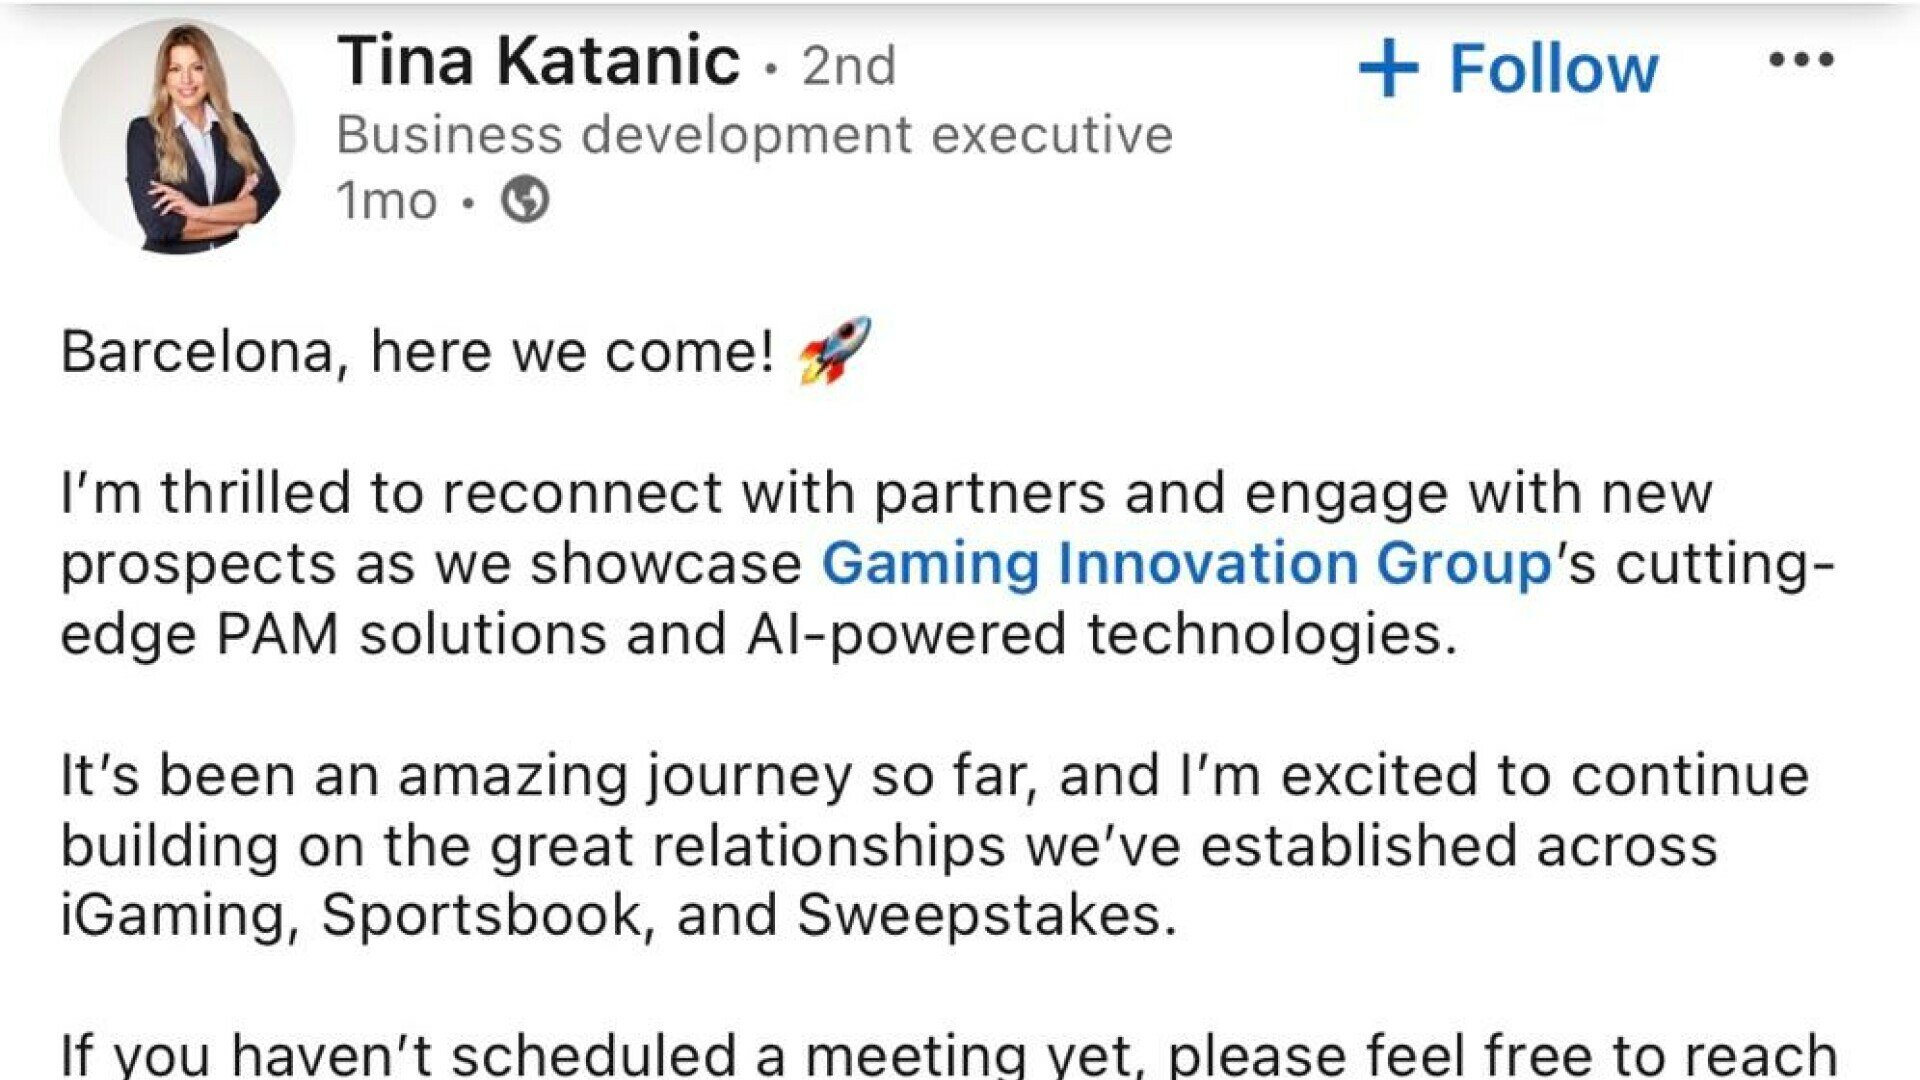Click the Tina Katanic name link
This screenshot has width=1920, height=1080.
[538, 62]
